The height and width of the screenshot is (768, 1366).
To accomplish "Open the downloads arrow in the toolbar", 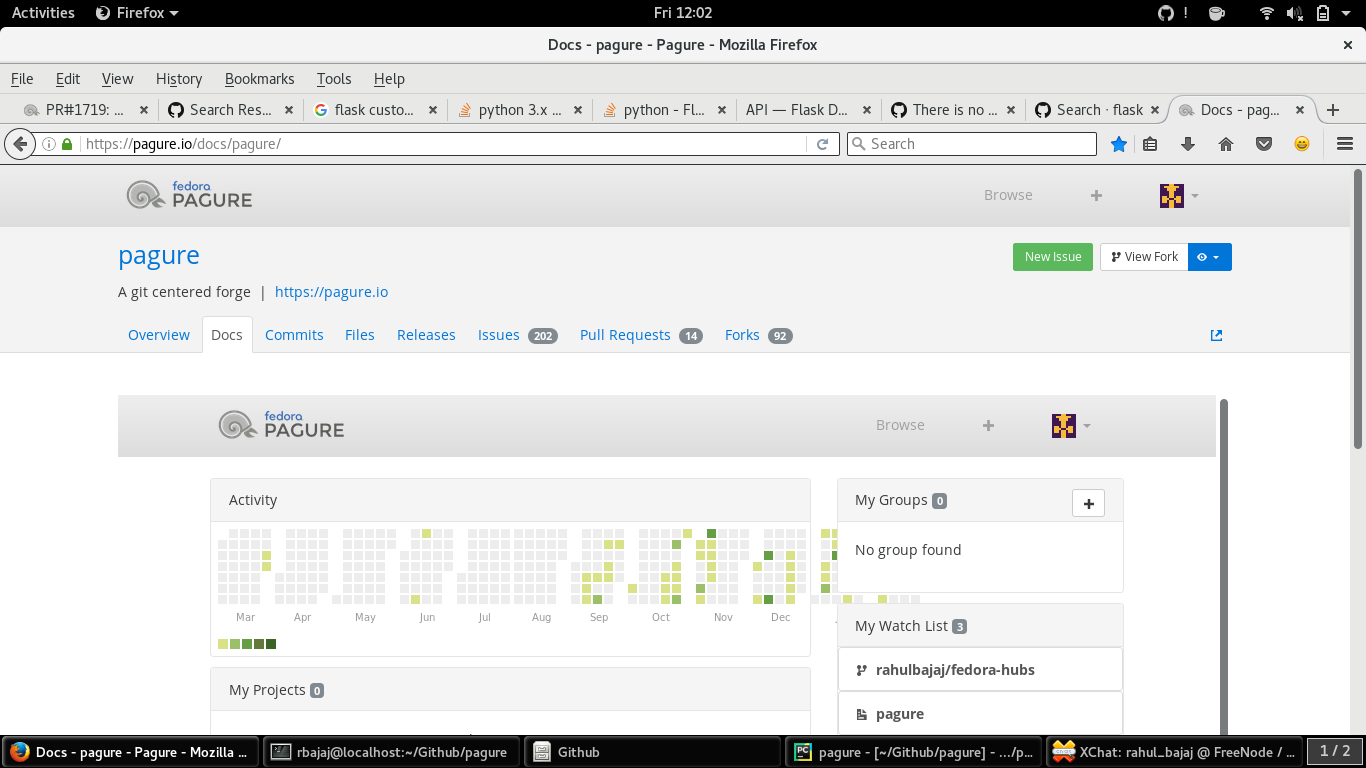I will point(1188,144).
